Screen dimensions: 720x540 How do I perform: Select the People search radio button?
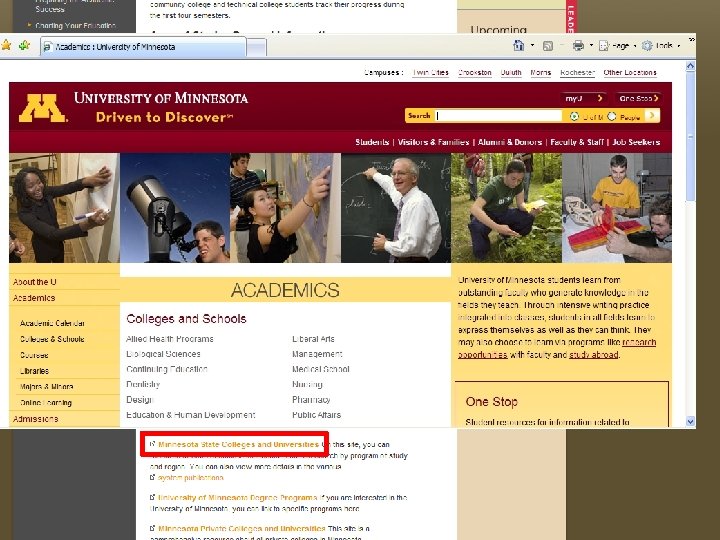point(612,116)
